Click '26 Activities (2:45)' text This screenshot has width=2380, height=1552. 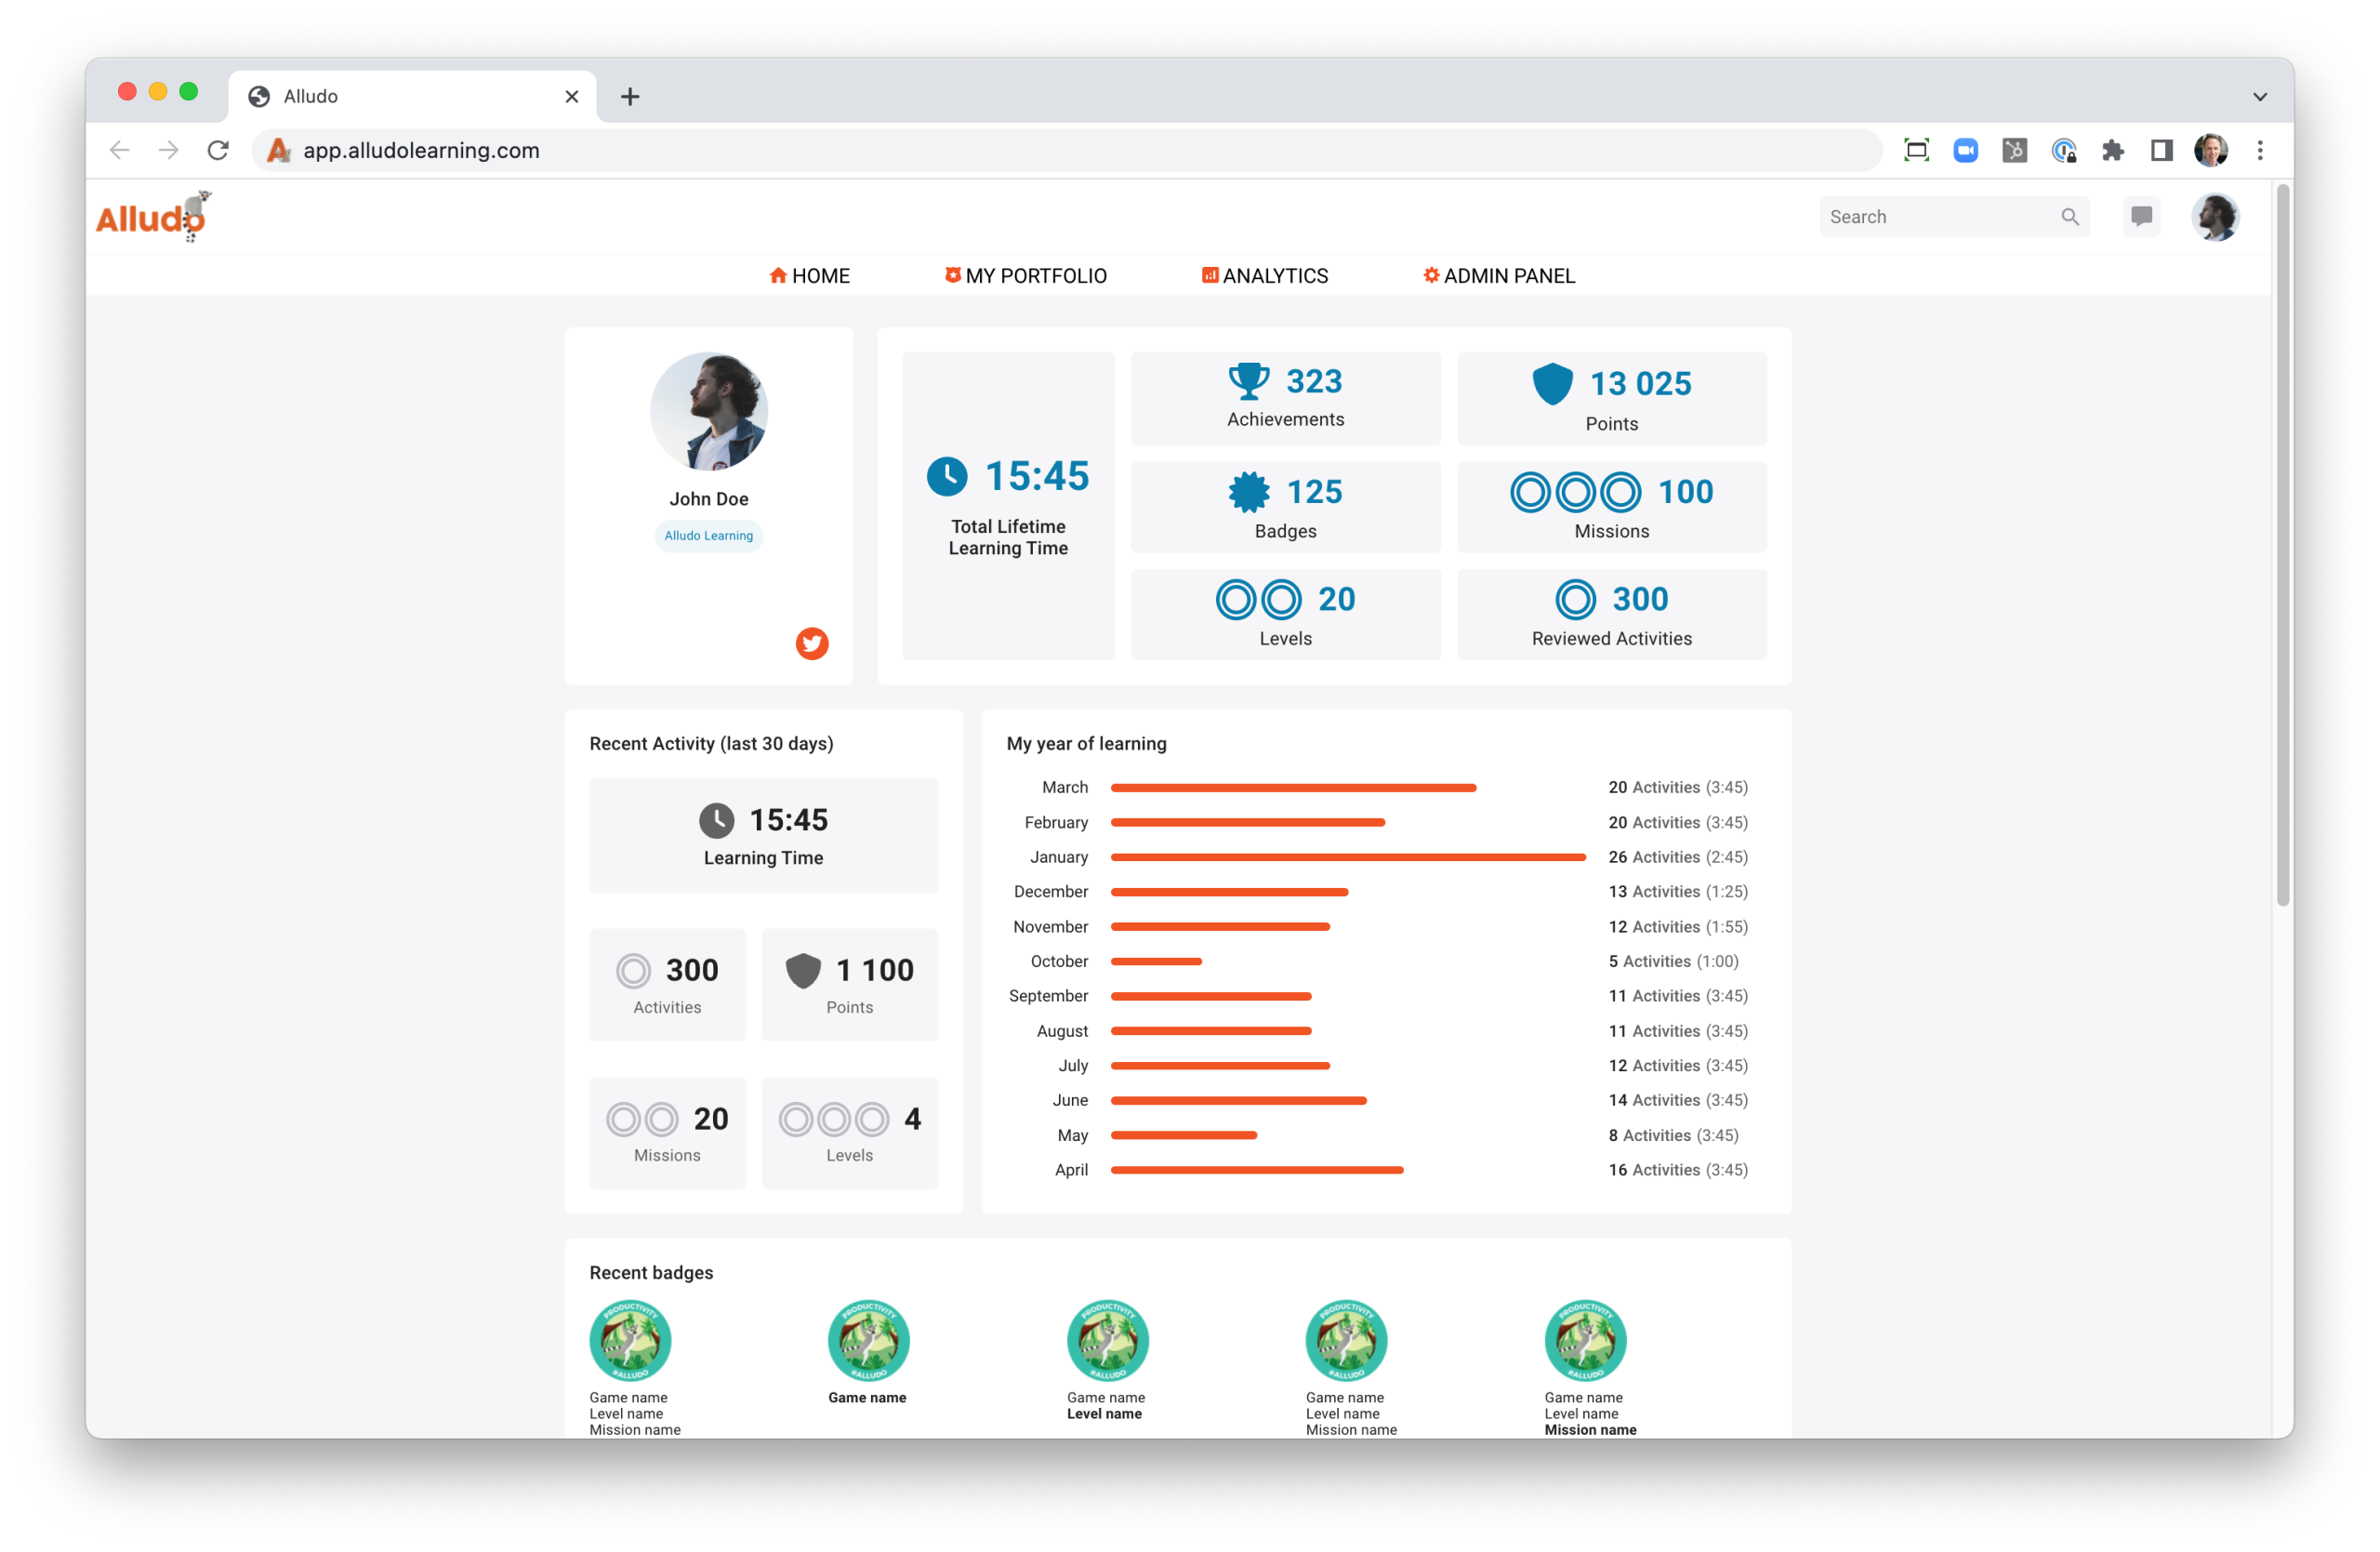tap(1677, 857)
